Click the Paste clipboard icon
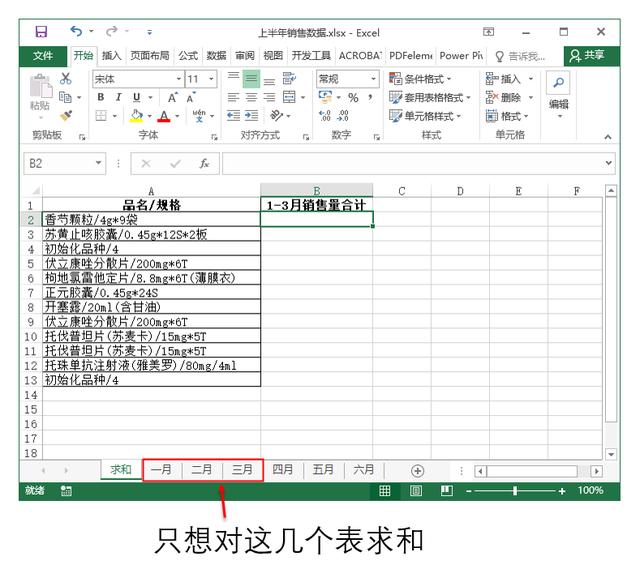 click(x=41, y=87)
